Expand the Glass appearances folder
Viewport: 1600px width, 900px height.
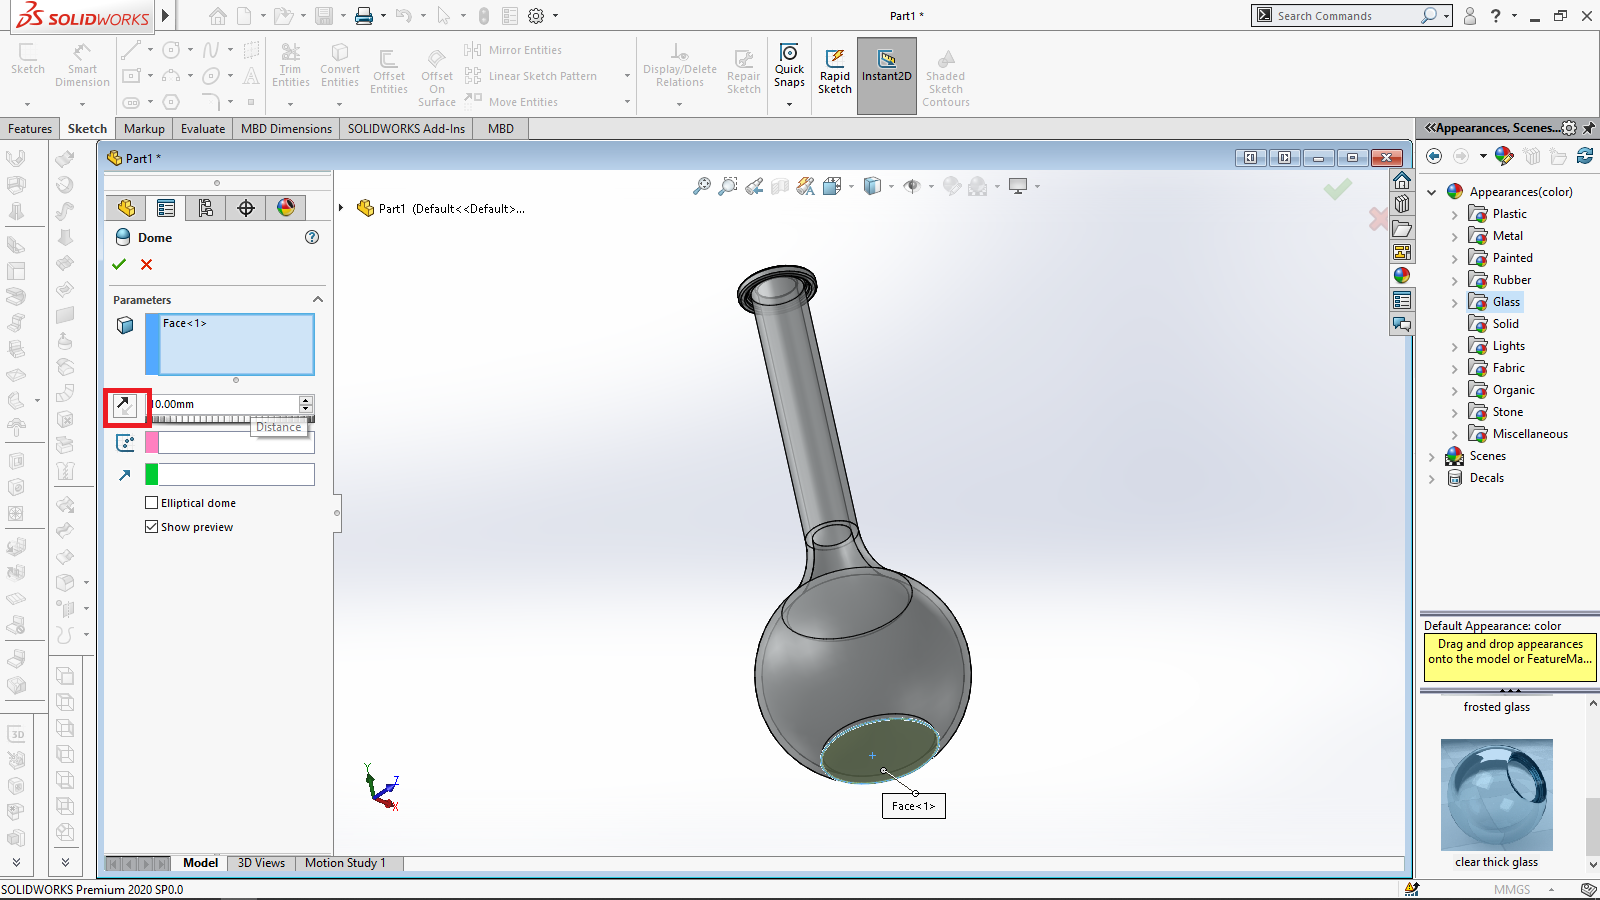tap(1454, 302)
